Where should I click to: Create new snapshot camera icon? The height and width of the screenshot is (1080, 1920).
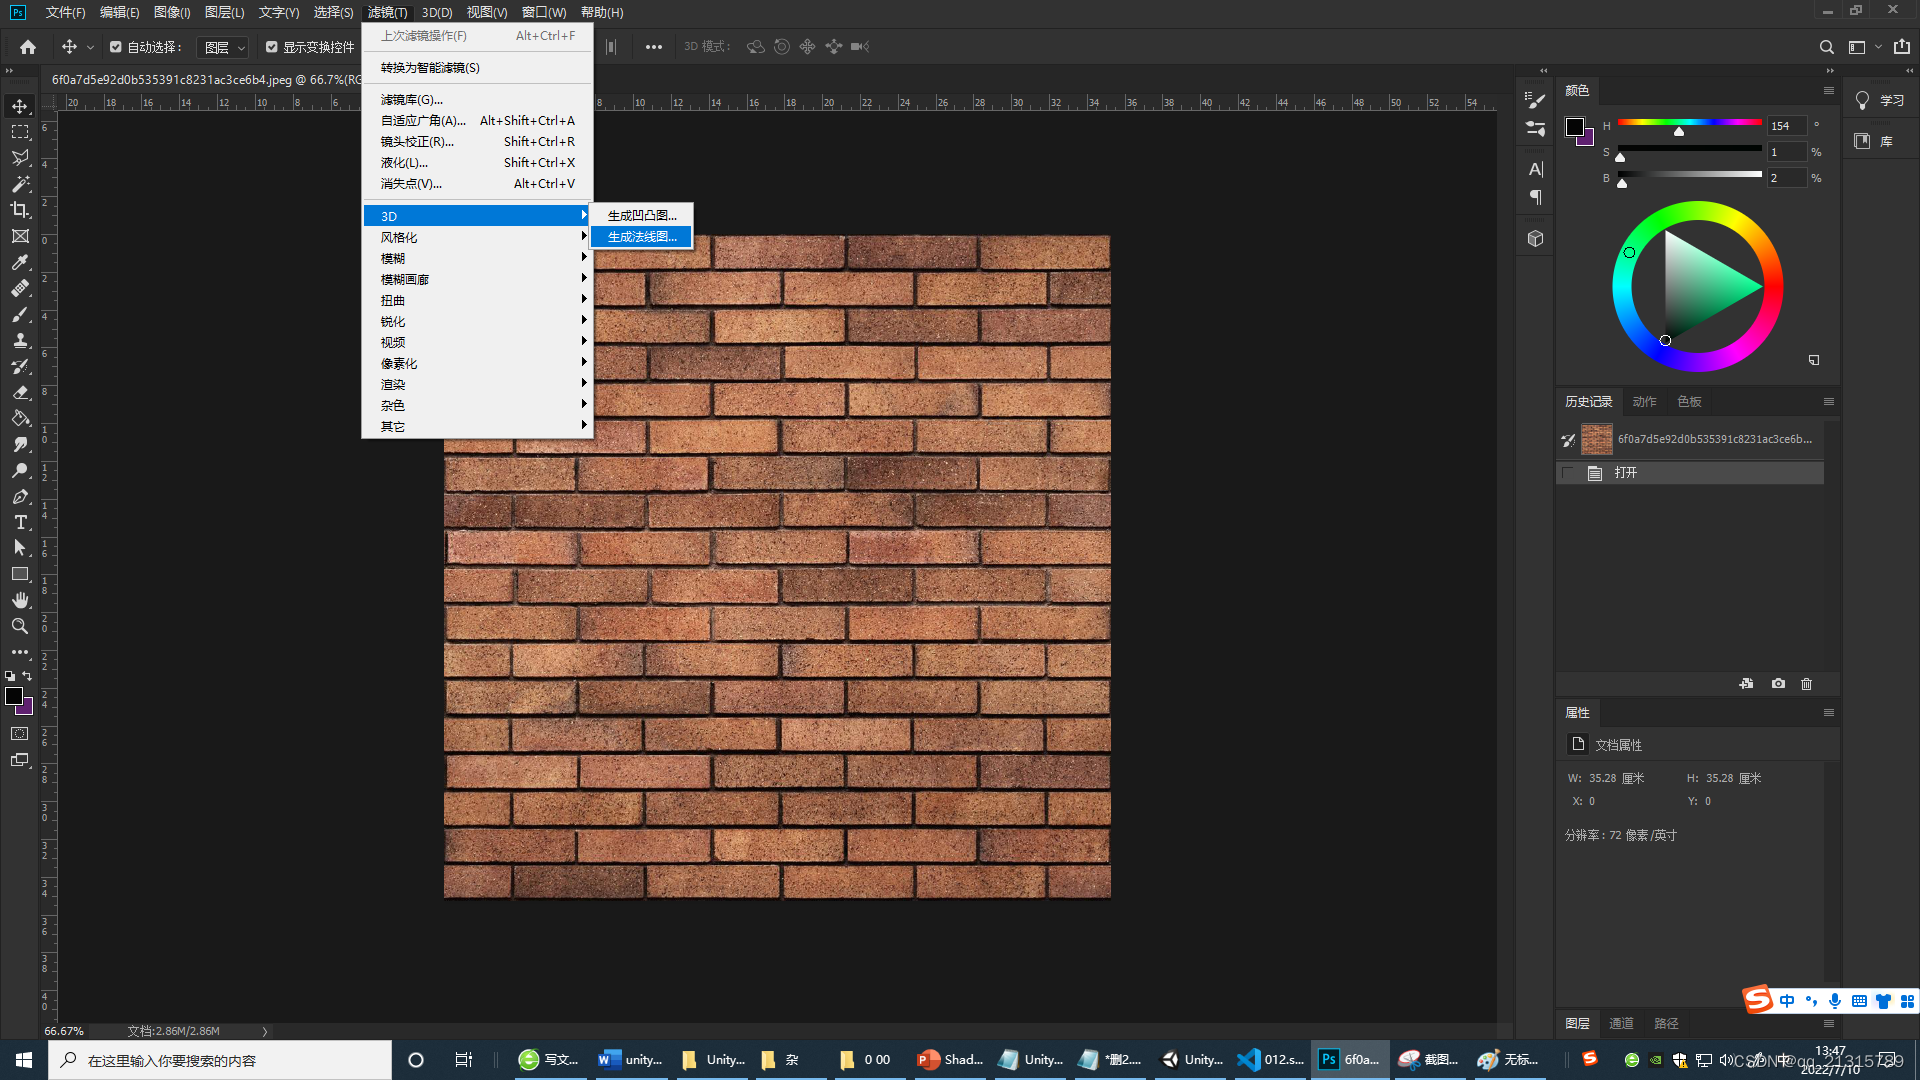coord(1778,684)
